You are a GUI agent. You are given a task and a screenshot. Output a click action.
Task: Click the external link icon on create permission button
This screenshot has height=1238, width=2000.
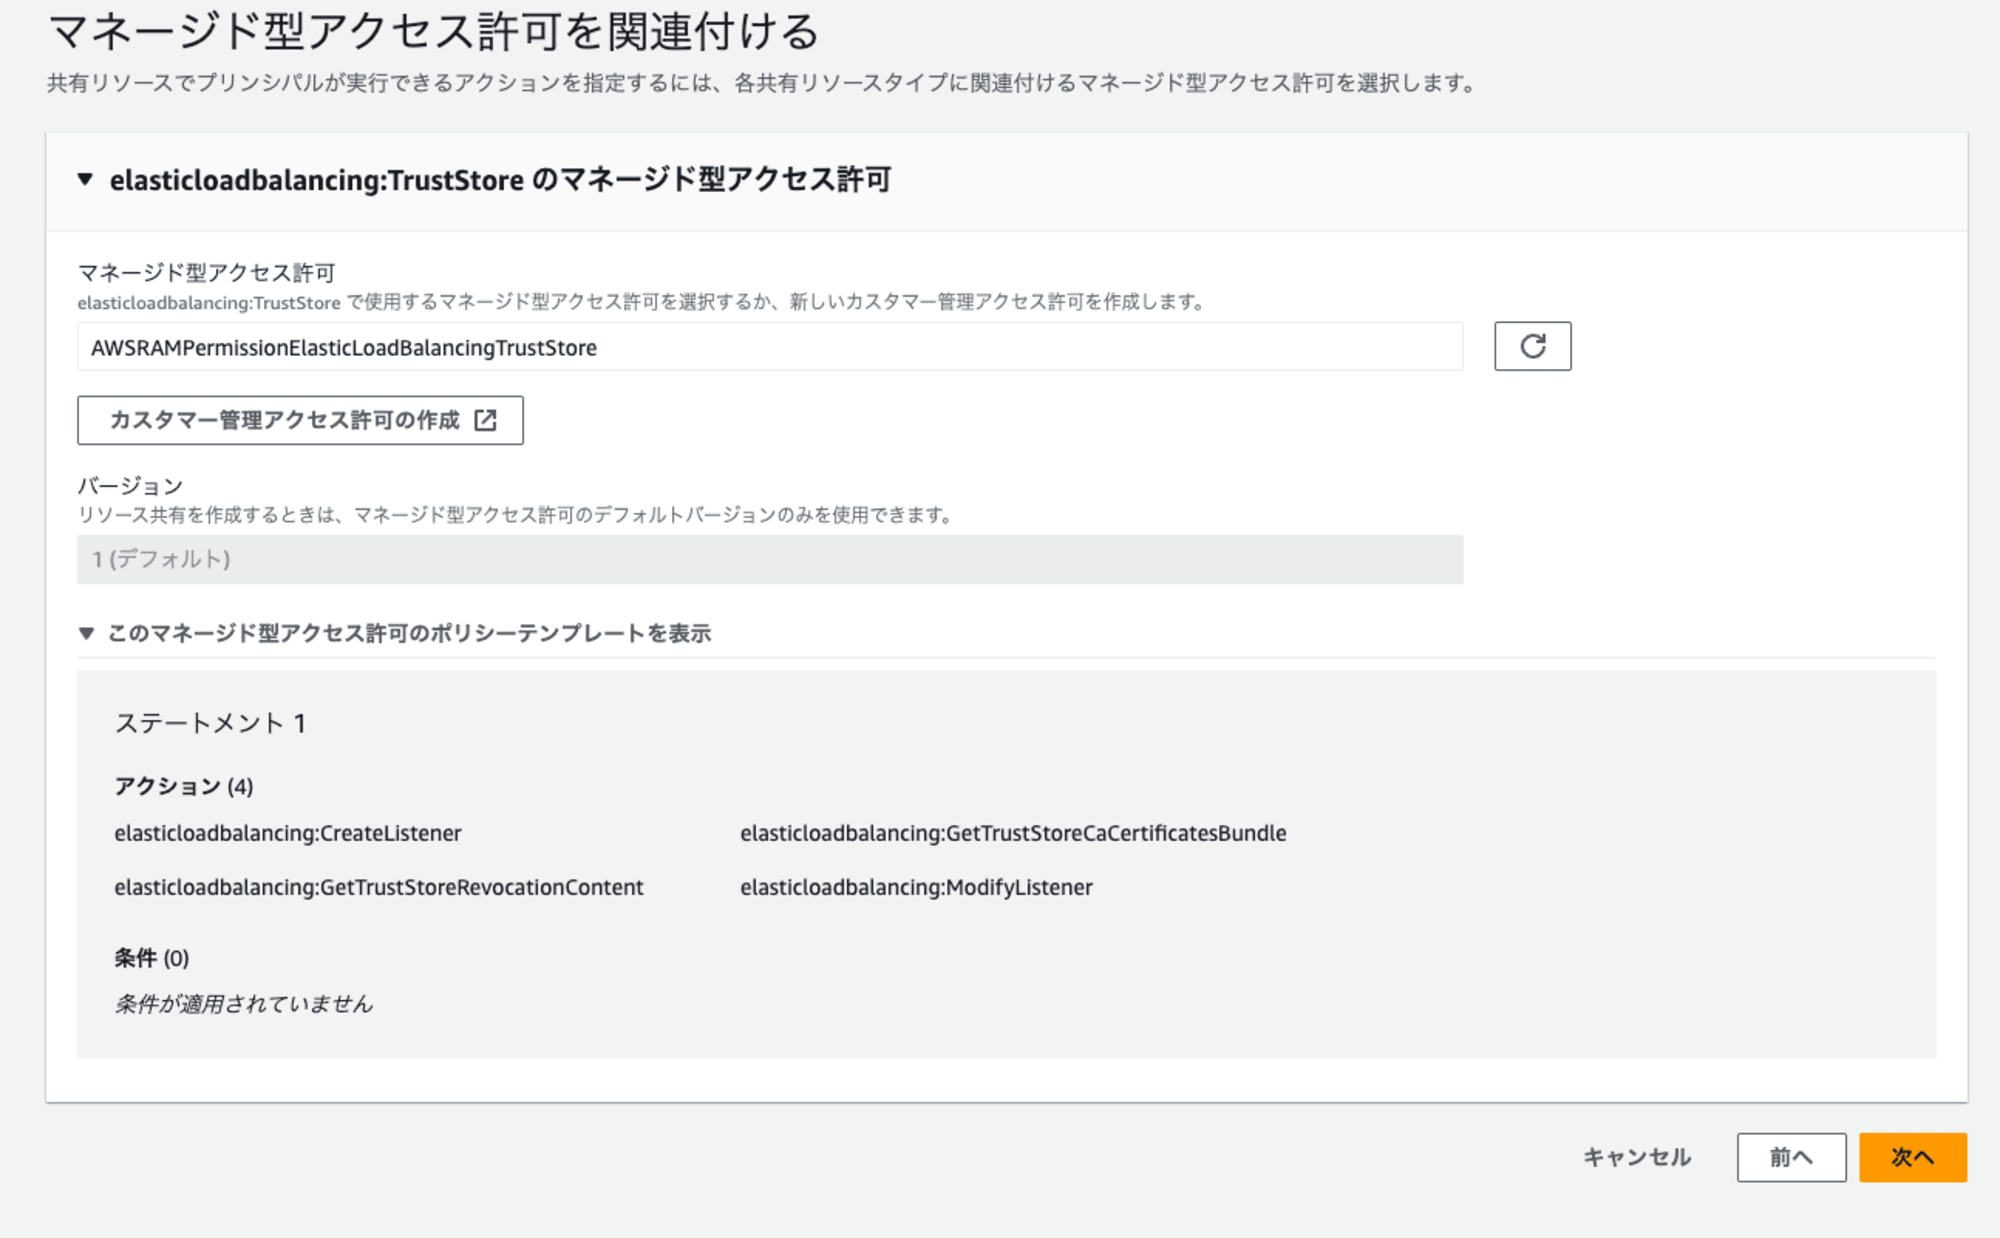486,420
